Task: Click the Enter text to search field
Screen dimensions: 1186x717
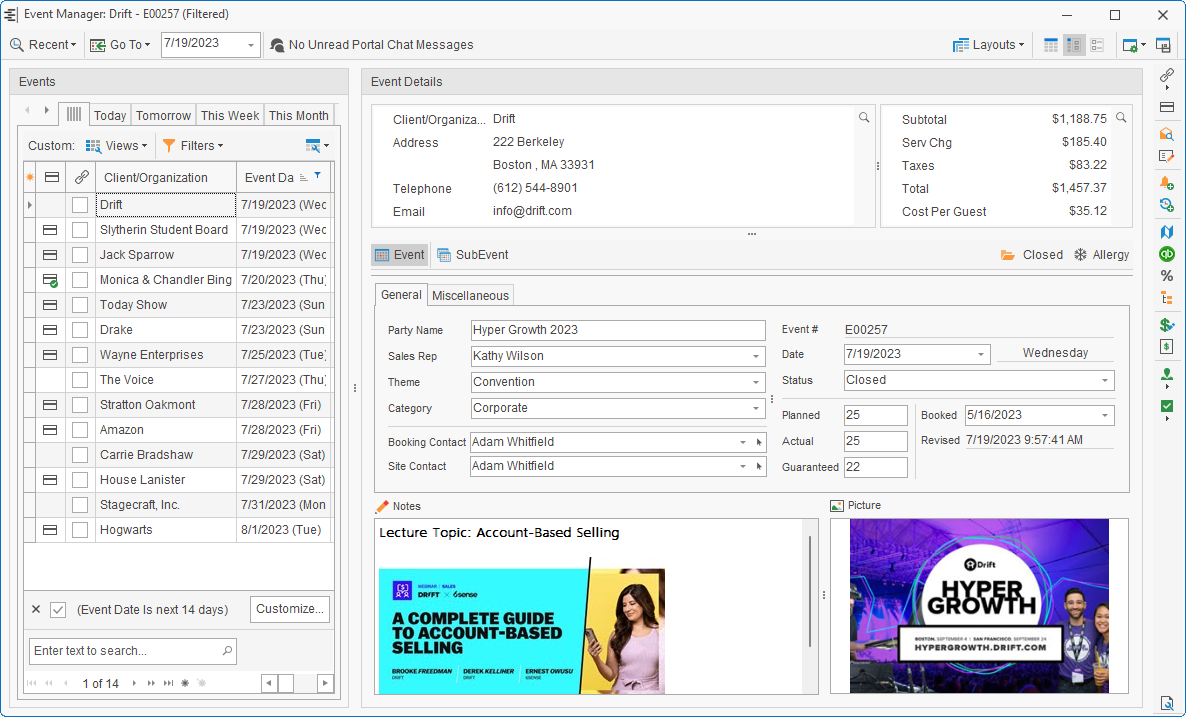Action: [132, 651]
